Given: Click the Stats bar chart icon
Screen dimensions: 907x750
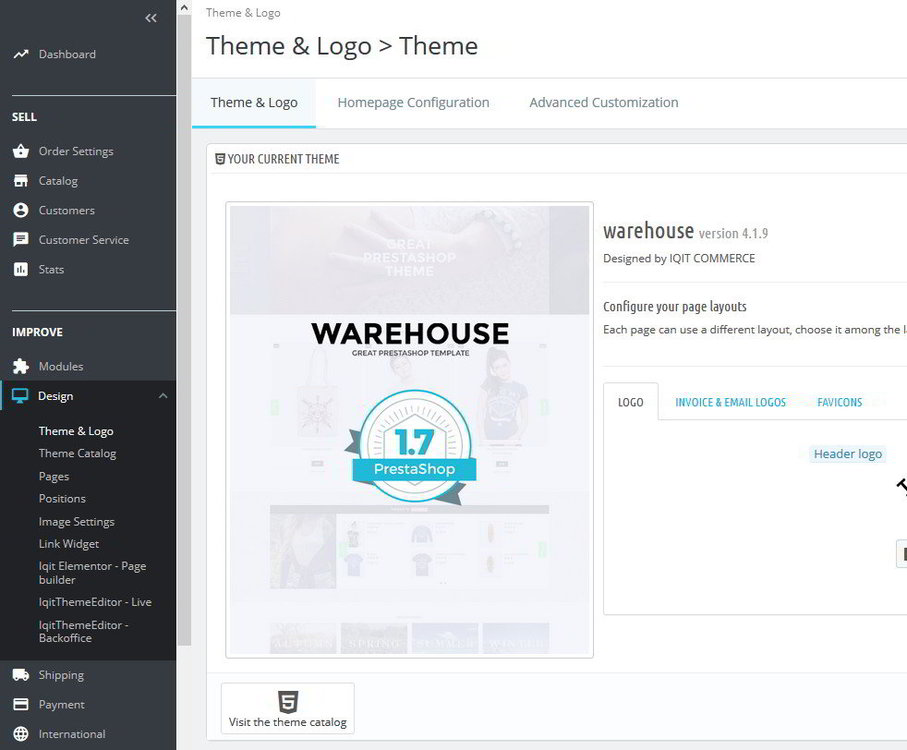Looking at the screenshot, I should [x=21, y=269].
